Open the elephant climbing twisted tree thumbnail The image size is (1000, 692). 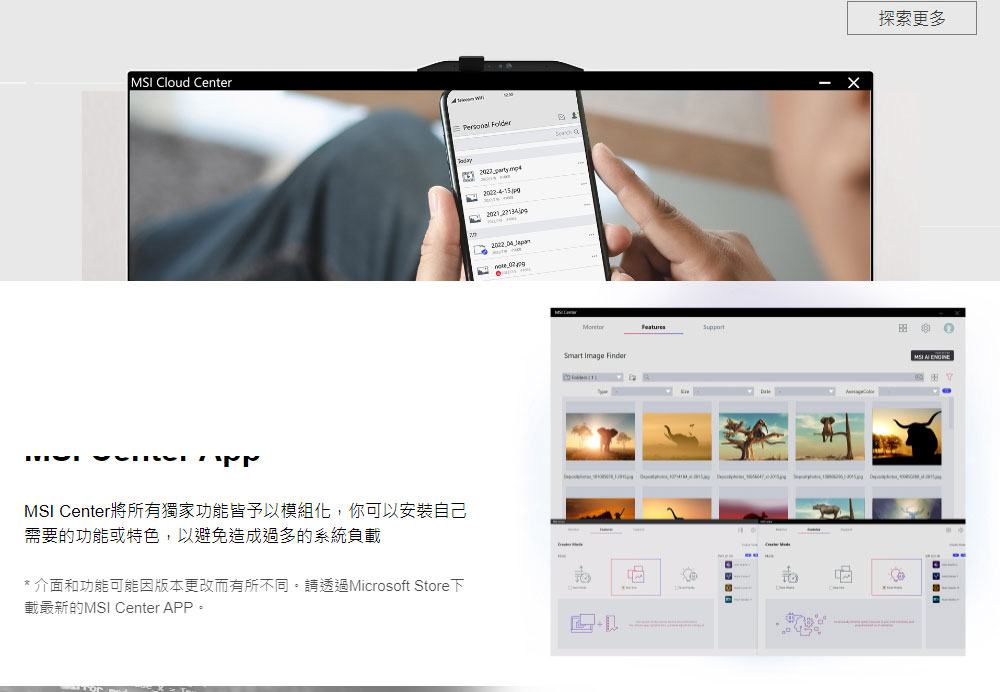[x=753, y=437]
